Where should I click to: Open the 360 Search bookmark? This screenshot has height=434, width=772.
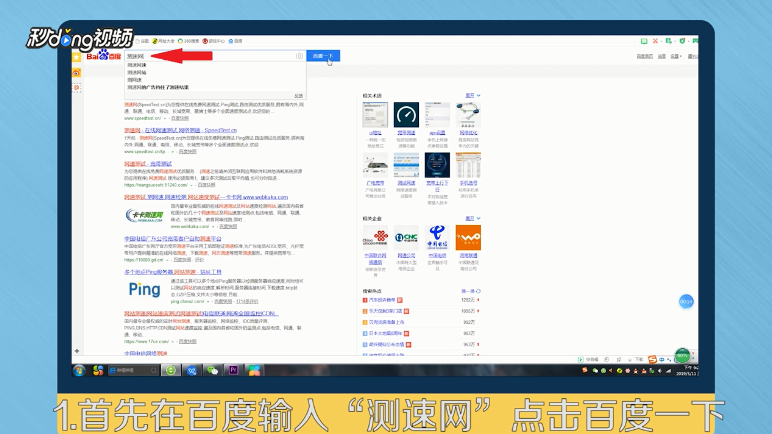(x=189, y=41)
